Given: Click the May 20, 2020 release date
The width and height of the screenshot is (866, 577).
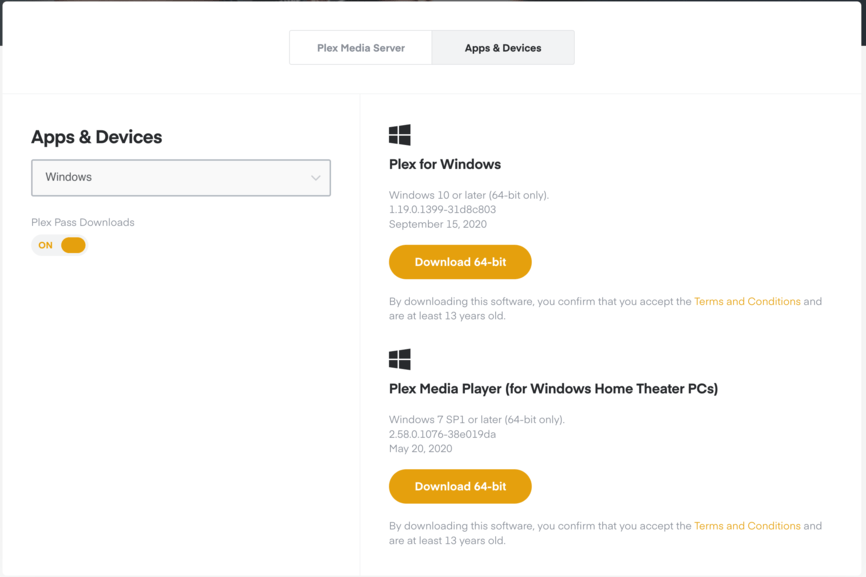Looking at the screenshot, I should pyautogui.click(x=420, y=449).
